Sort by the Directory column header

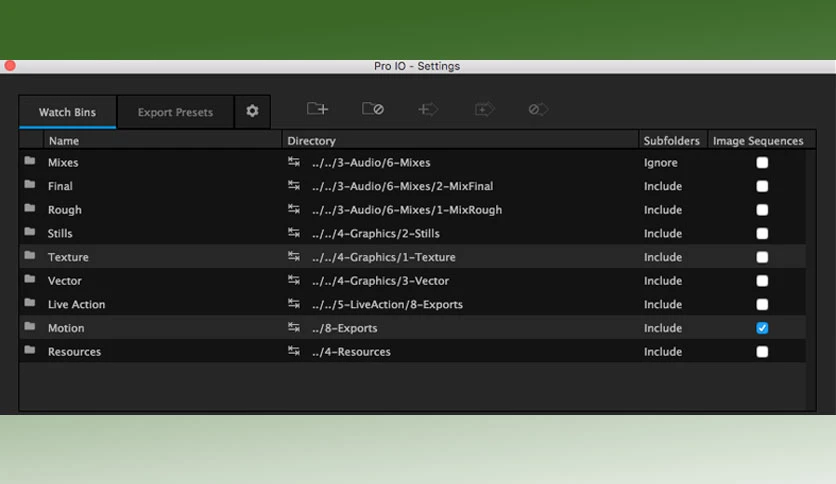coord(460,141)
